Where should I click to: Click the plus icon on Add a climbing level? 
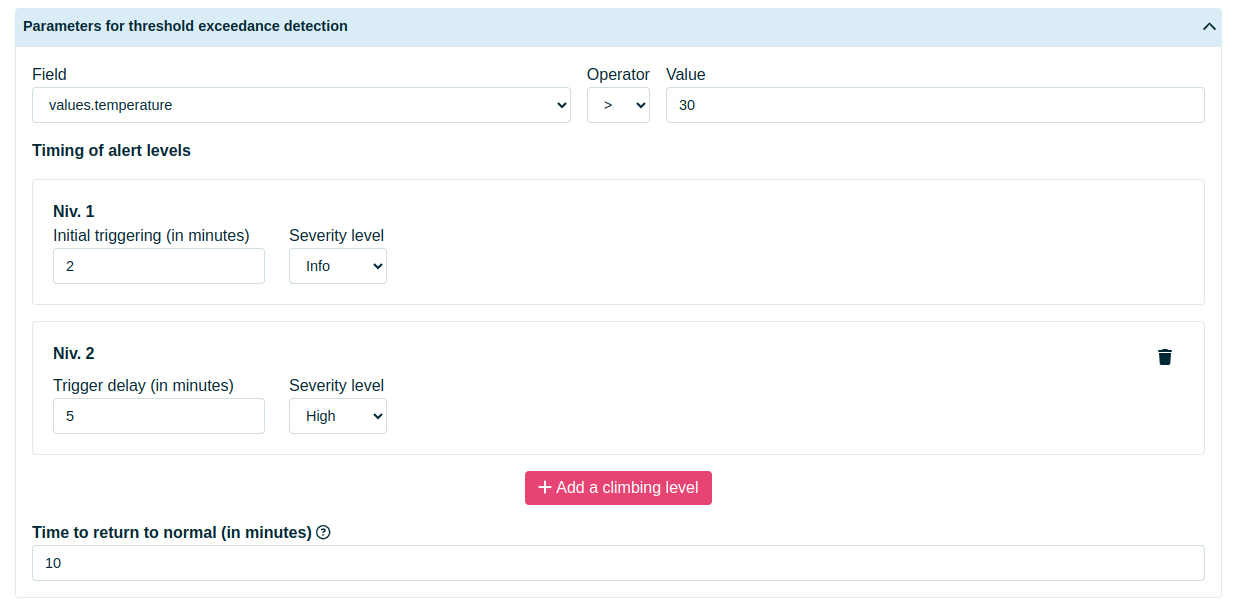point(544,488)
